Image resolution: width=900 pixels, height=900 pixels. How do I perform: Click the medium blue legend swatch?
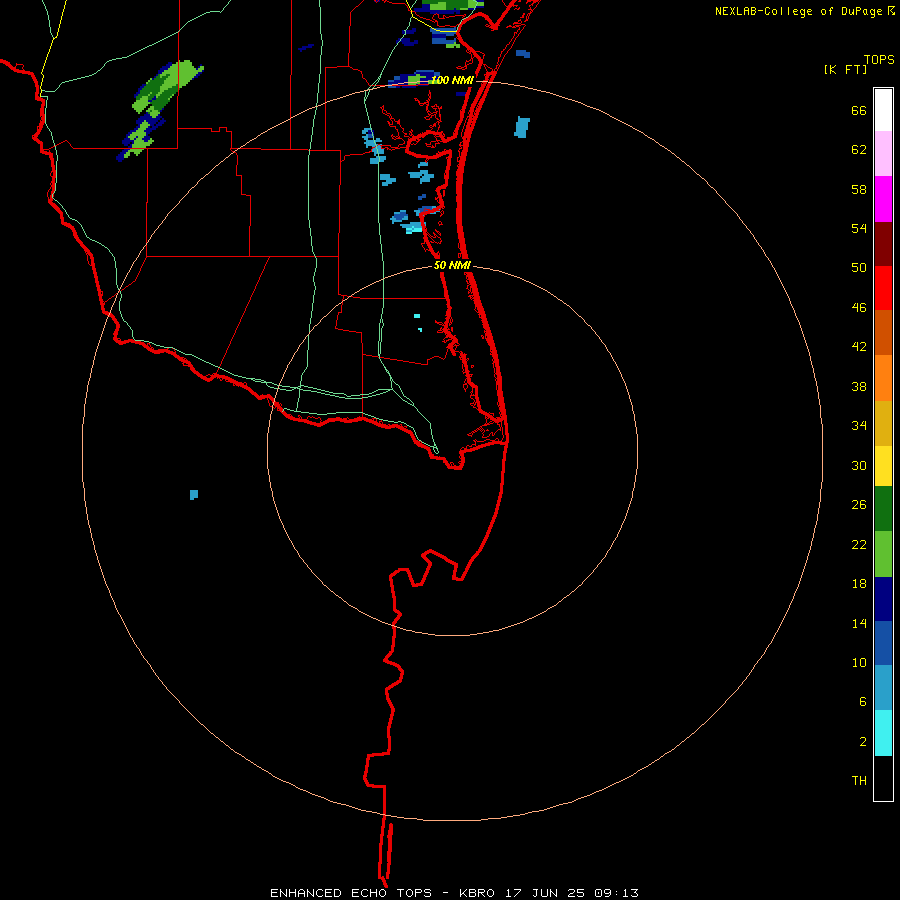click(883, 643)
